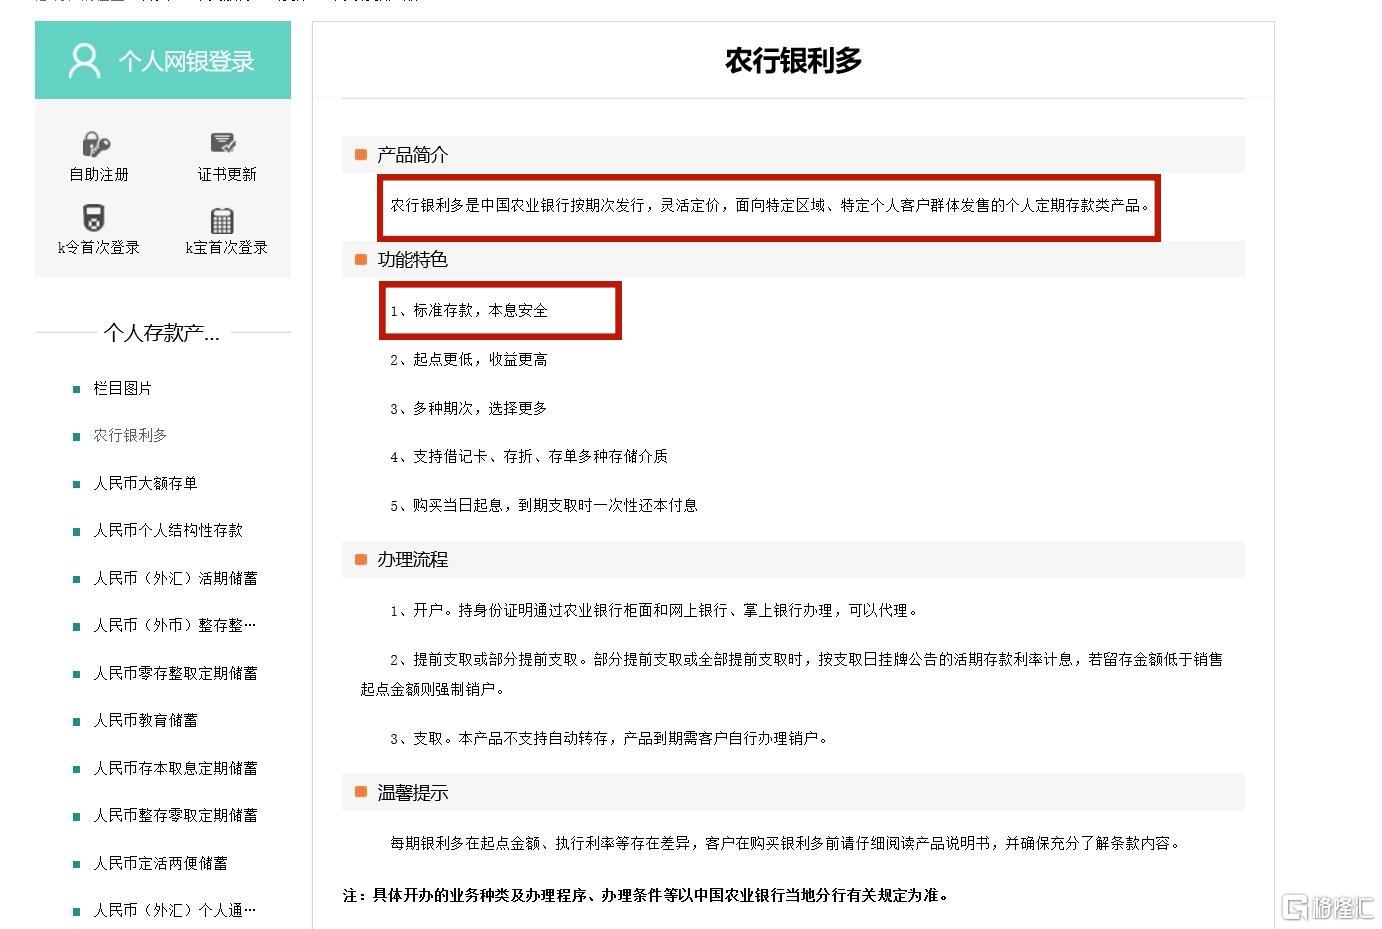The image size is (1382, 929).
Task: Click the k令首次登录 token icon
Action: pos(94,218)
